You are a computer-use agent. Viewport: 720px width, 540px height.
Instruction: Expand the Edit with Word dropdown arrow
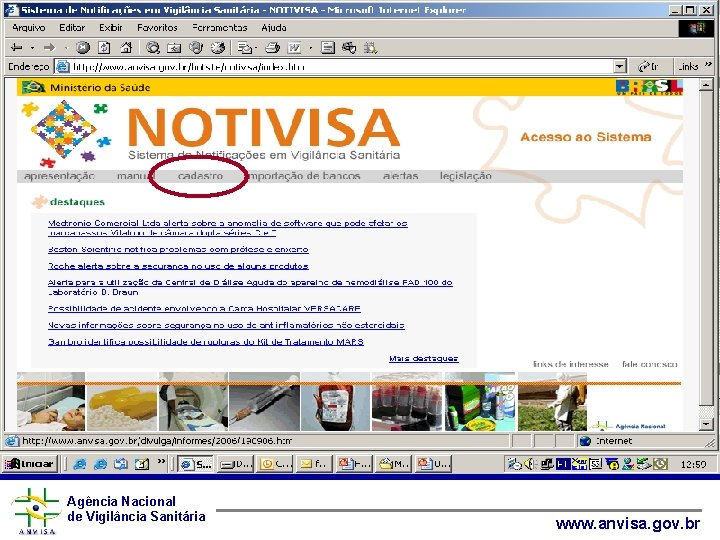(x=310, y=48)
